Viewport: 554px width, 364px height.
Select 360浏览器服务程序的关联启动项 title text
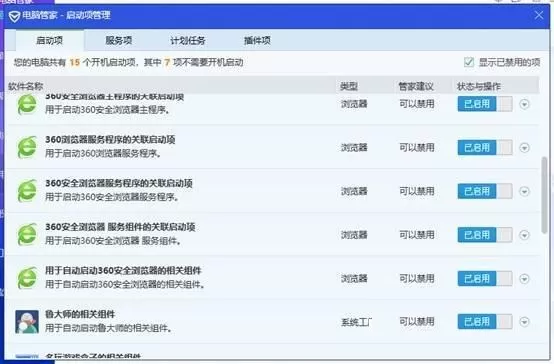[x=110, y=140]
